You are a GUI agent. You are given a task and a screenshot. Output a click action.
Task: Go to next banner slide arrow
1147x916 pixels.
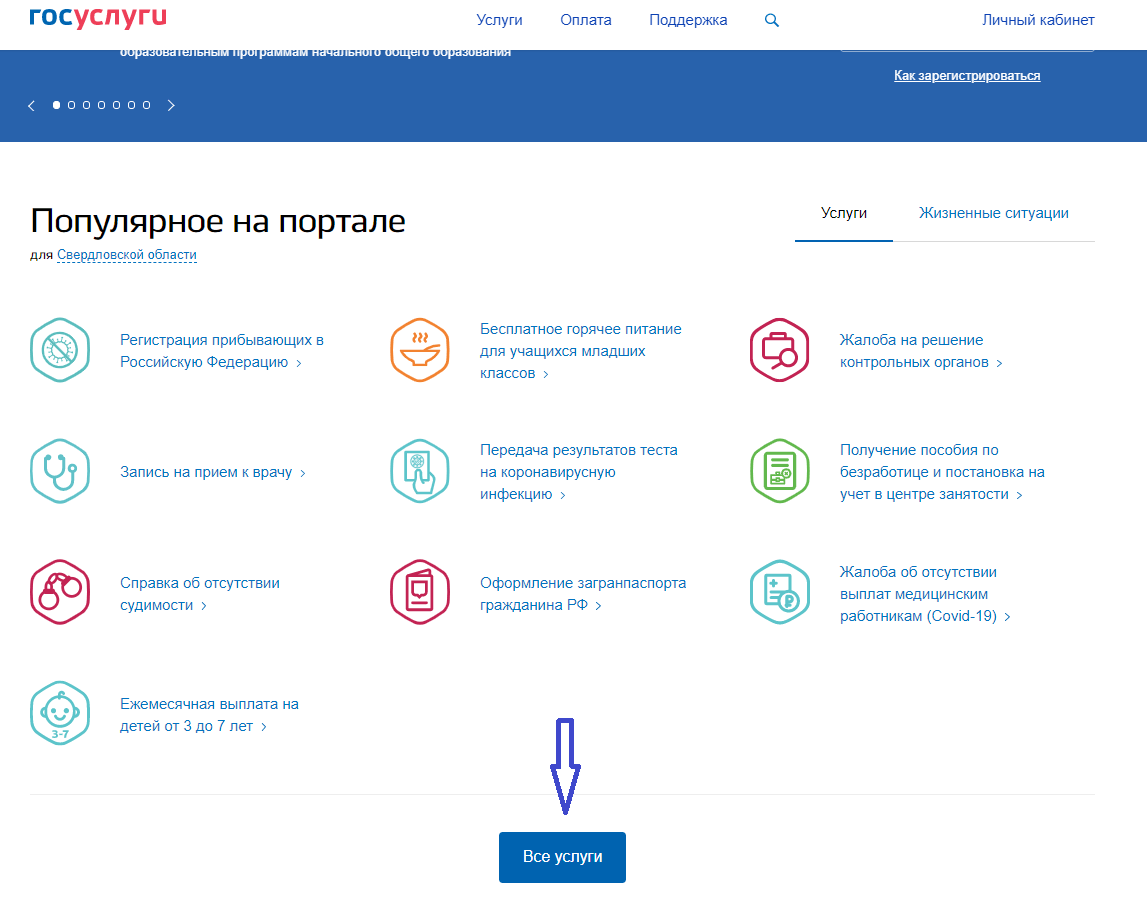pyautogui.click(x=171, y=105)
